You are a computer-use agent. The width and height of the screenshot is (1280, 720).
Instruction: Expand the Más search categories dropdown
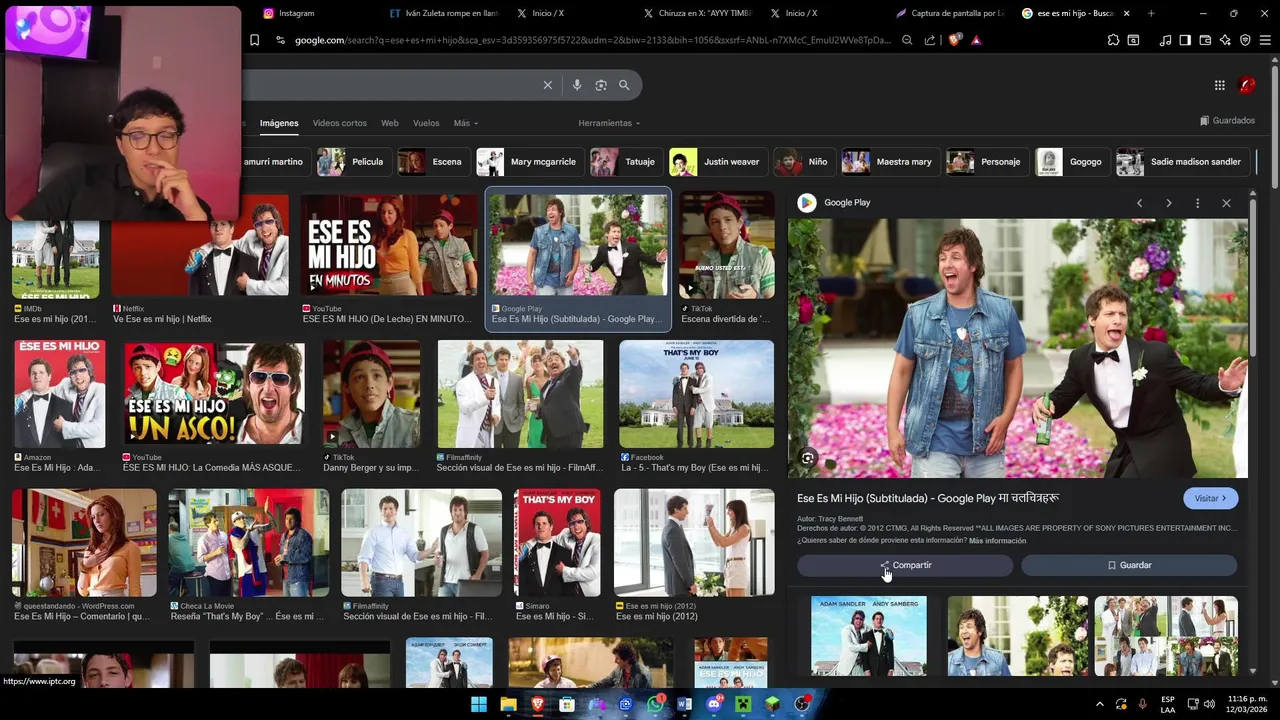465,123
